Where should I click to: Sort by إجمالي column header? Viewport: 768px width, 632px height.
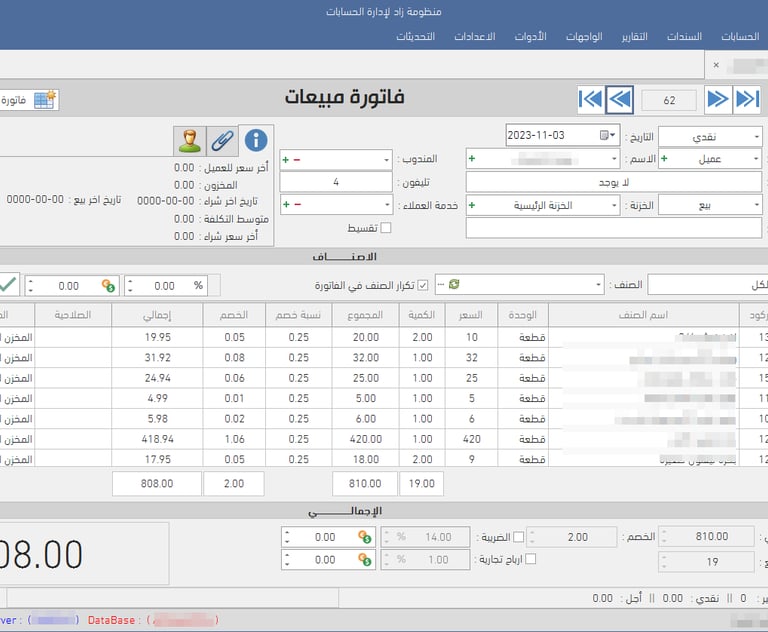[157, 315]
